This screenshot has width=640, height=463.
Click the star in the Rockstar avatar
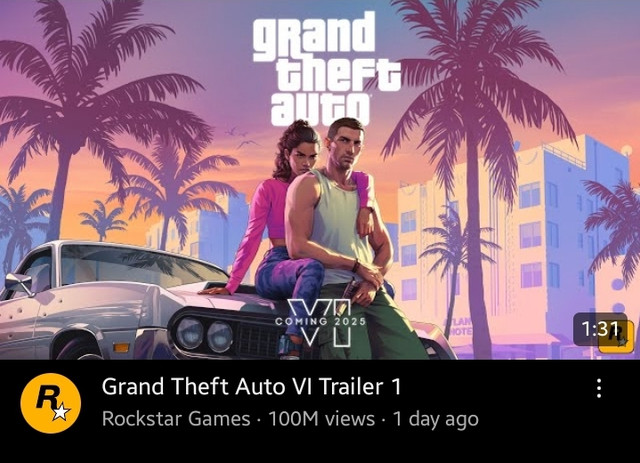(x=61, y=412)
